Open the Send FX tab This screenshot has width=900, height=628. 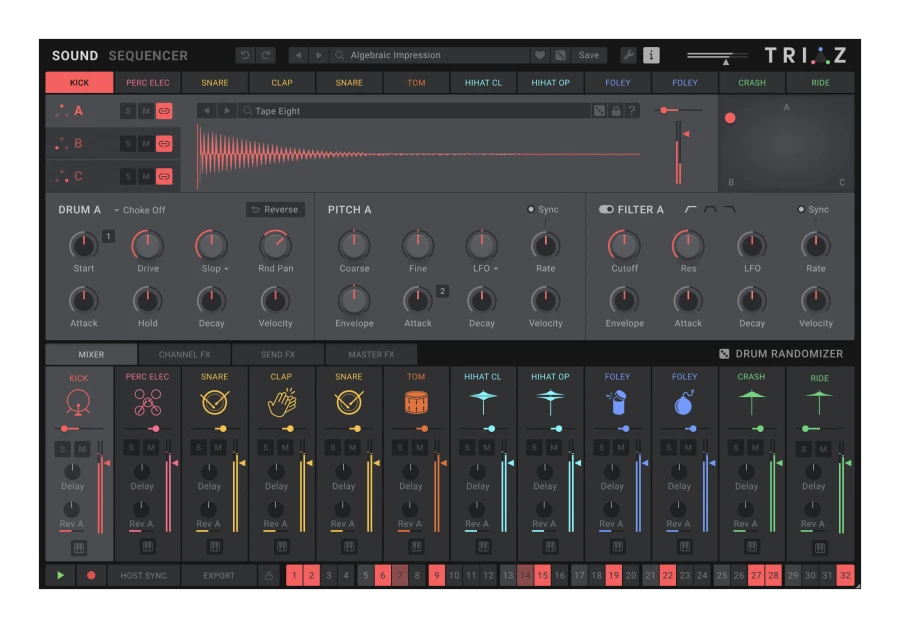coord(278,355)
